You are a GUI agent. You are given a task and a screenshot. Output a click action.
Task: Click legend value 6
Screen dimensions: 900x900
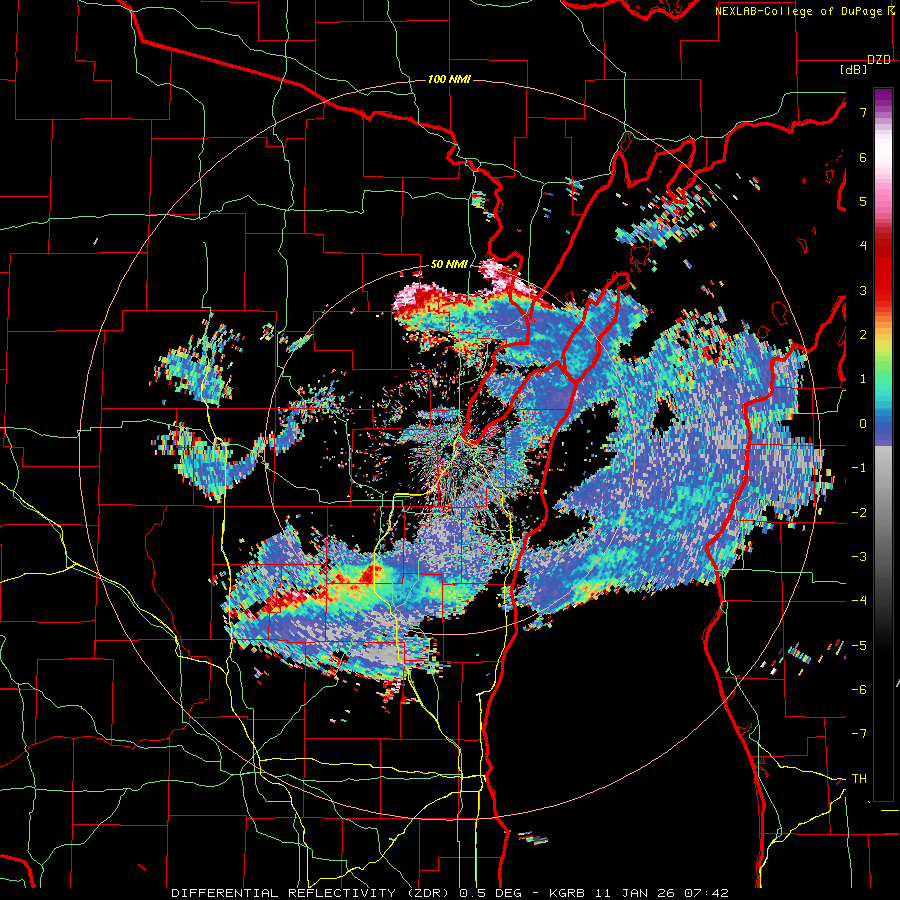(x=863, y=157)
